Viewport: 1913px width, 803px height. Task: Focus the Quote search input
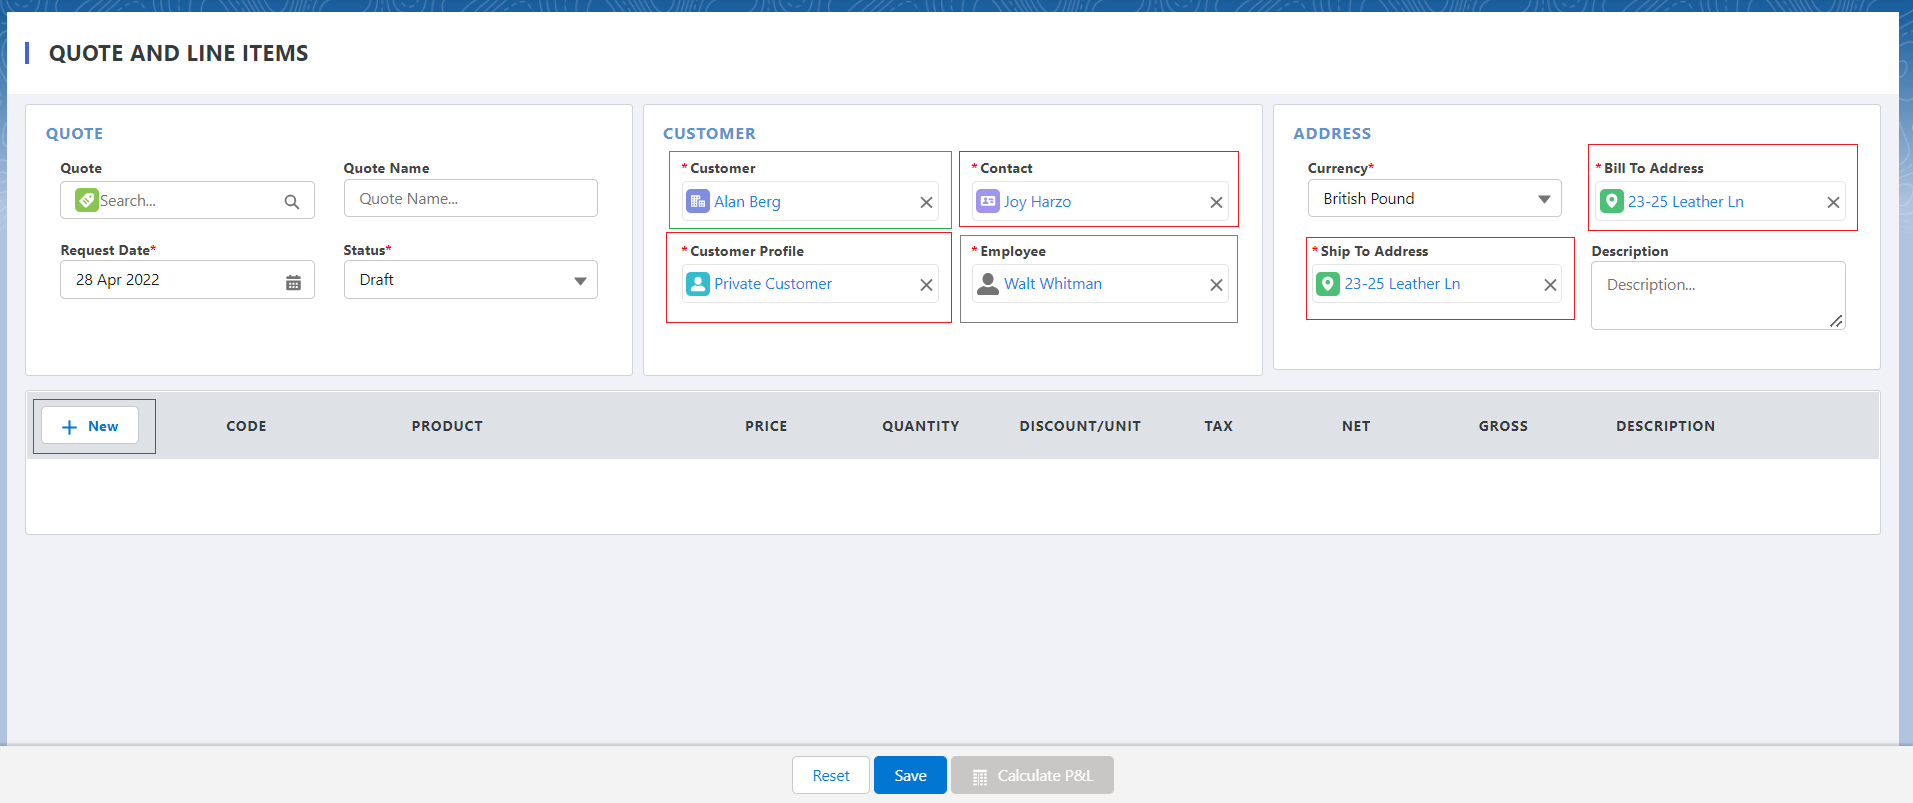[187, 200]
